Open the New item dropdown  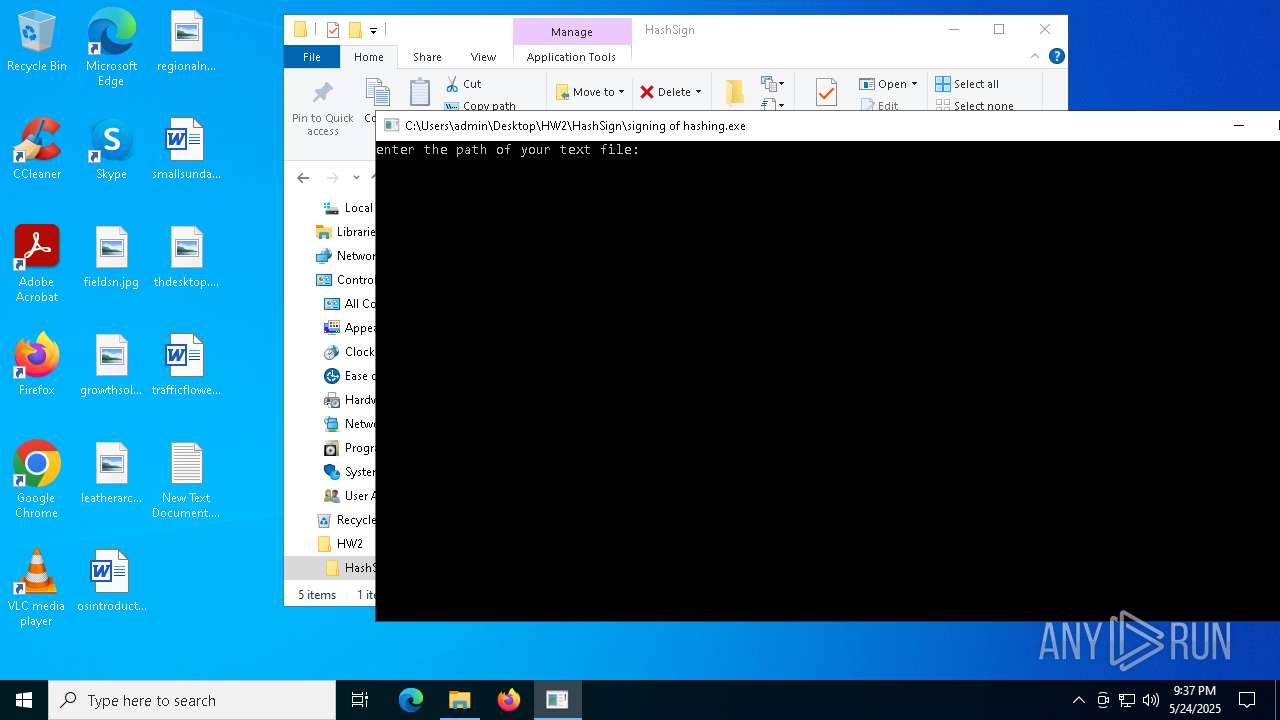(x=773, y=84)
